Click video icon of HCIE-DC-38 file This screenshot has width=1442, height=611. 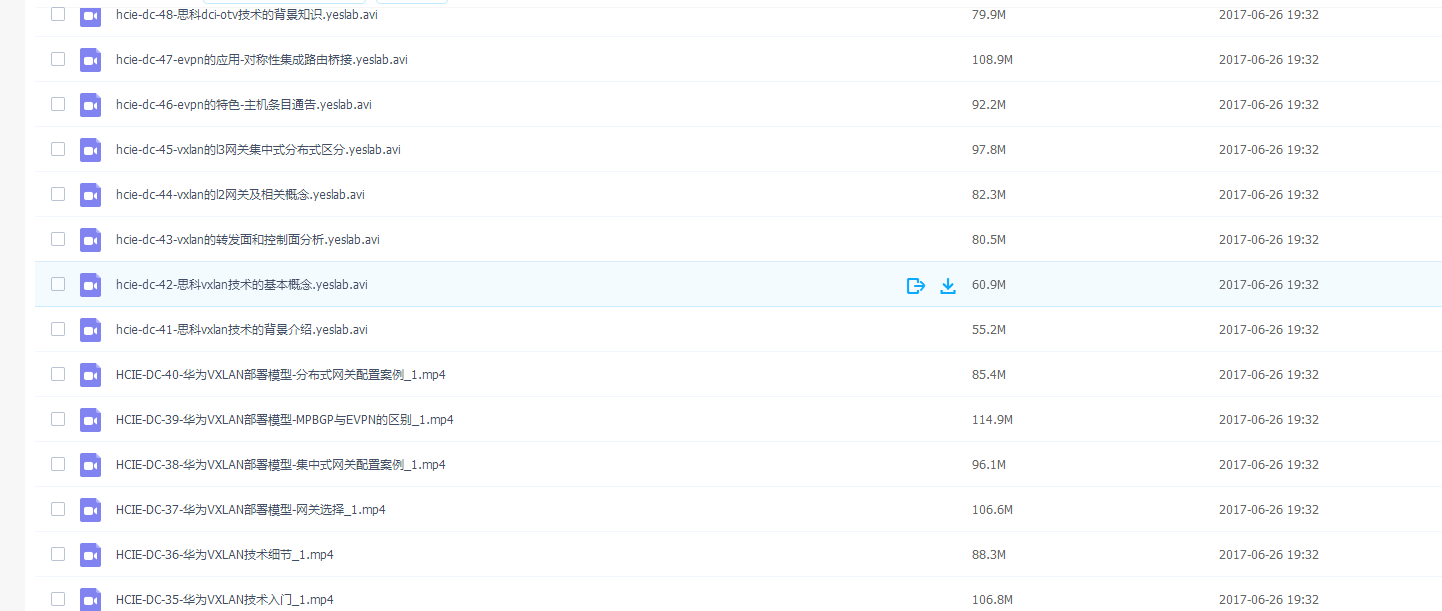coord(91,465)
